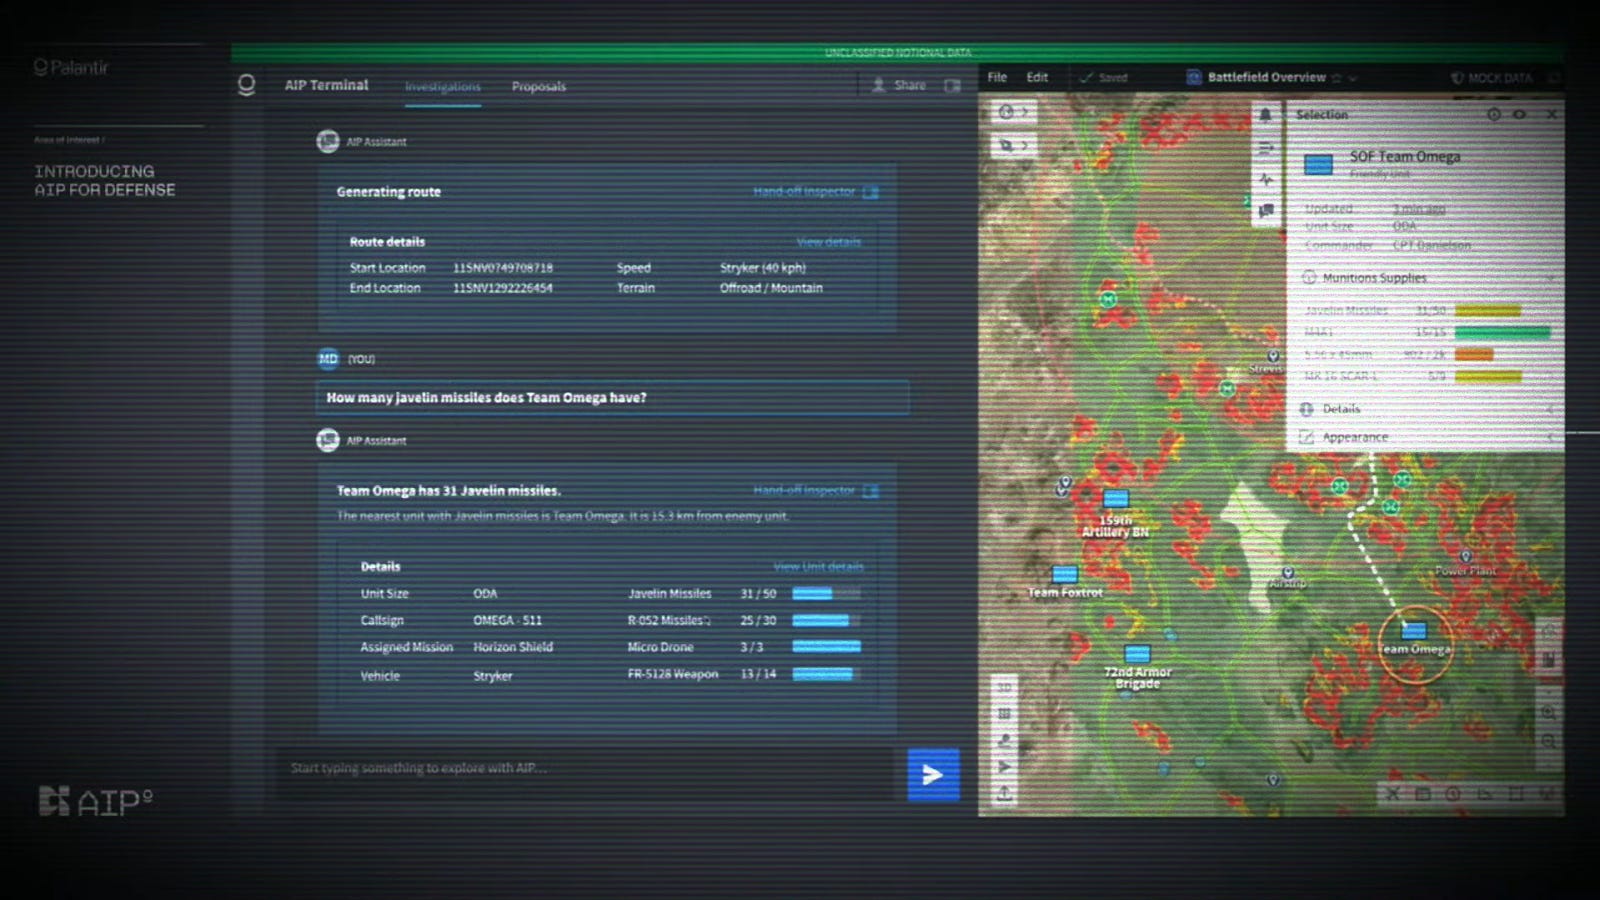Click the 'CPT Danielson' commander value
The image size is (1600, 900).
(1432, 245)
